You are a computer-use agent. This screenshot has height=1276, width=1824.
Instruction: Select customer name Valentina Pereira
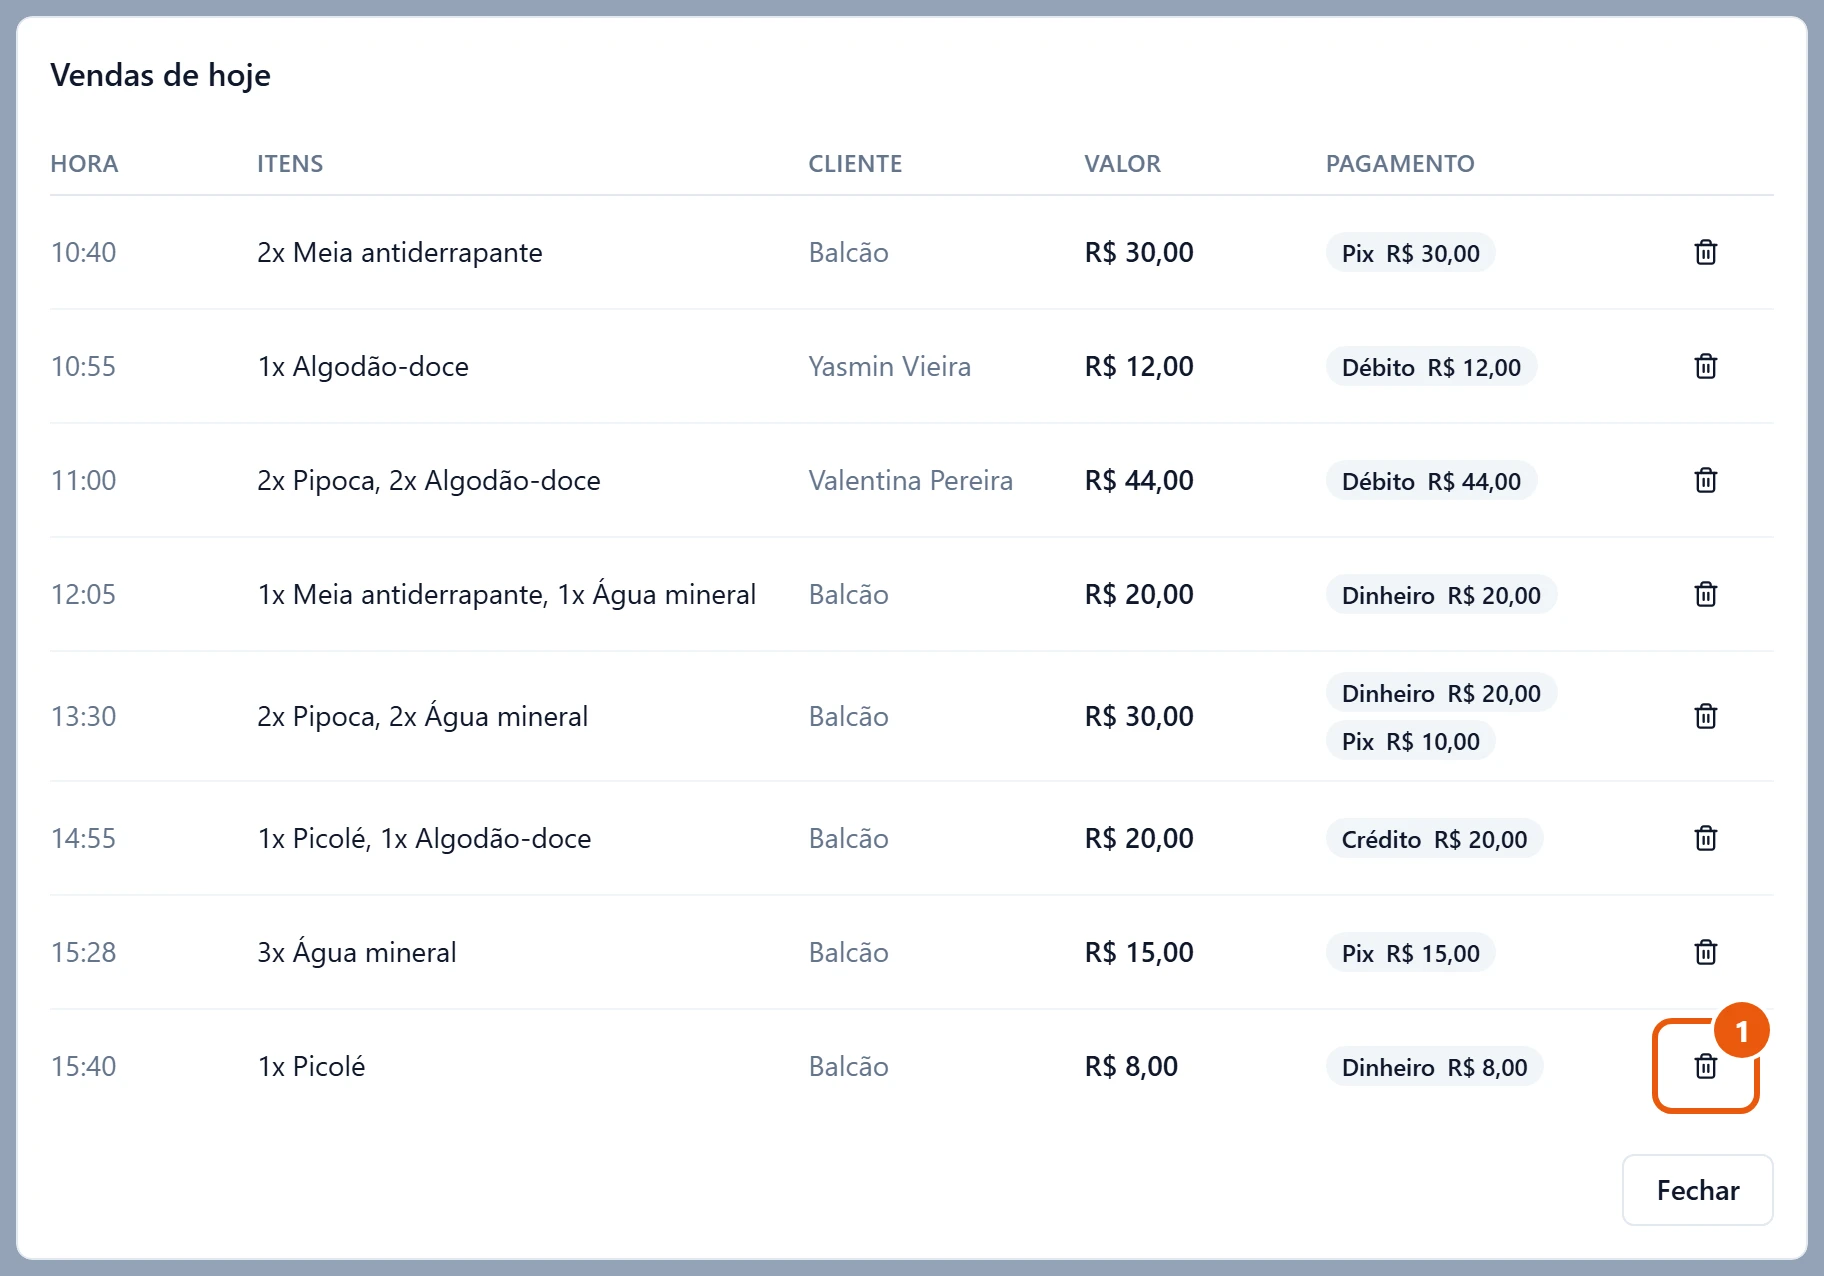(x=910, y=480)
